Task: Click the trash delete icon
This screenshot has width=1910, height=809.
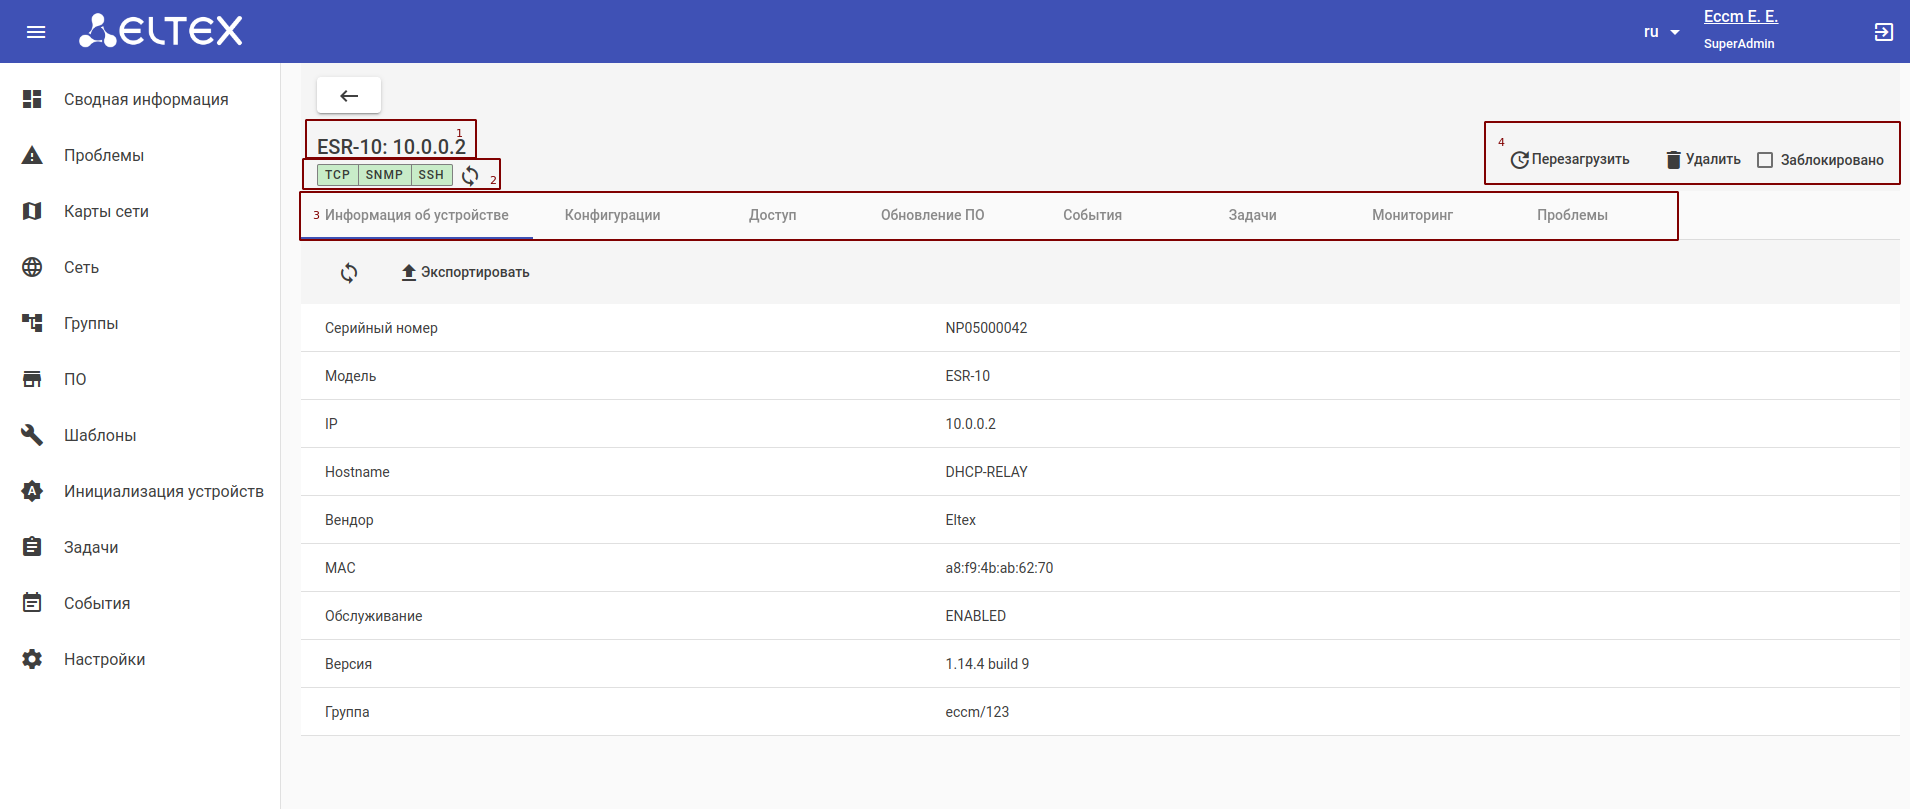Action: tap(1674, 160)
